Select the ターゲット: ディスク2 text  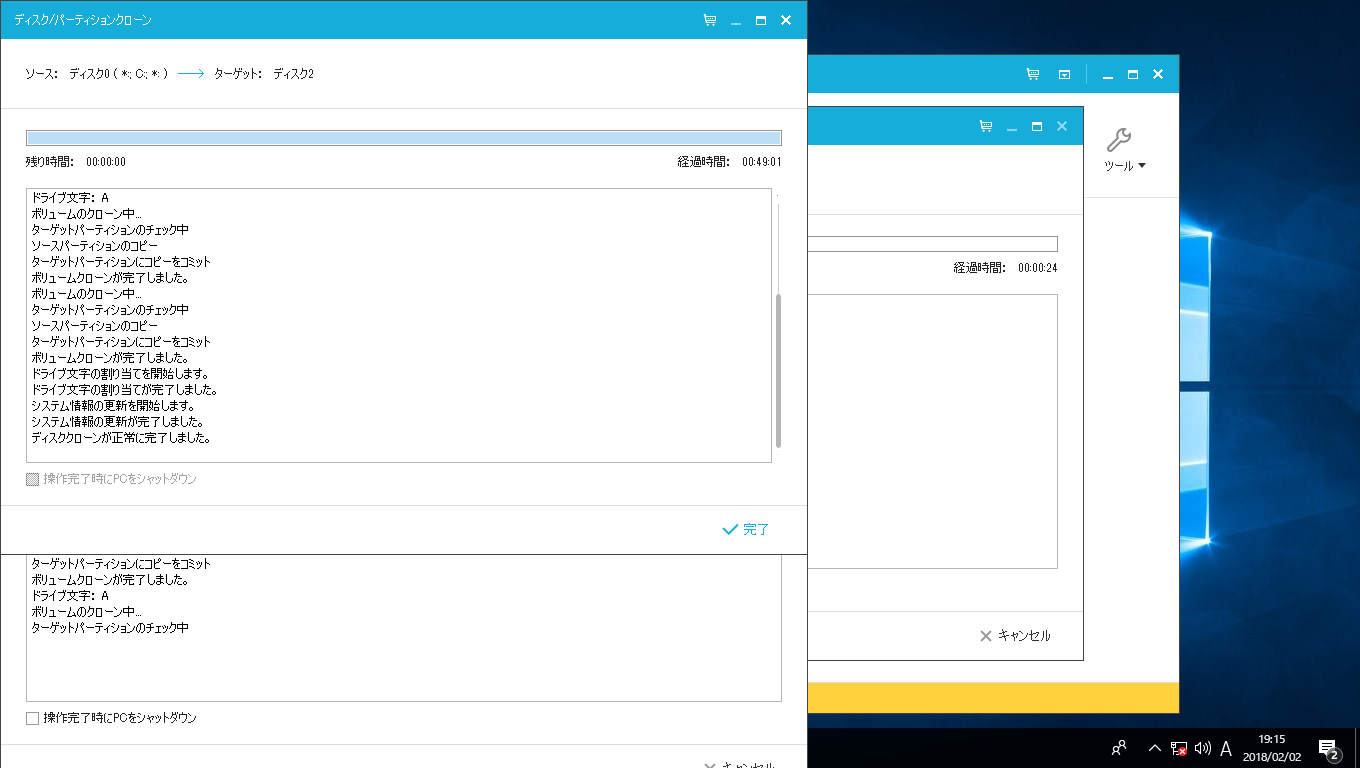[264, 74]
